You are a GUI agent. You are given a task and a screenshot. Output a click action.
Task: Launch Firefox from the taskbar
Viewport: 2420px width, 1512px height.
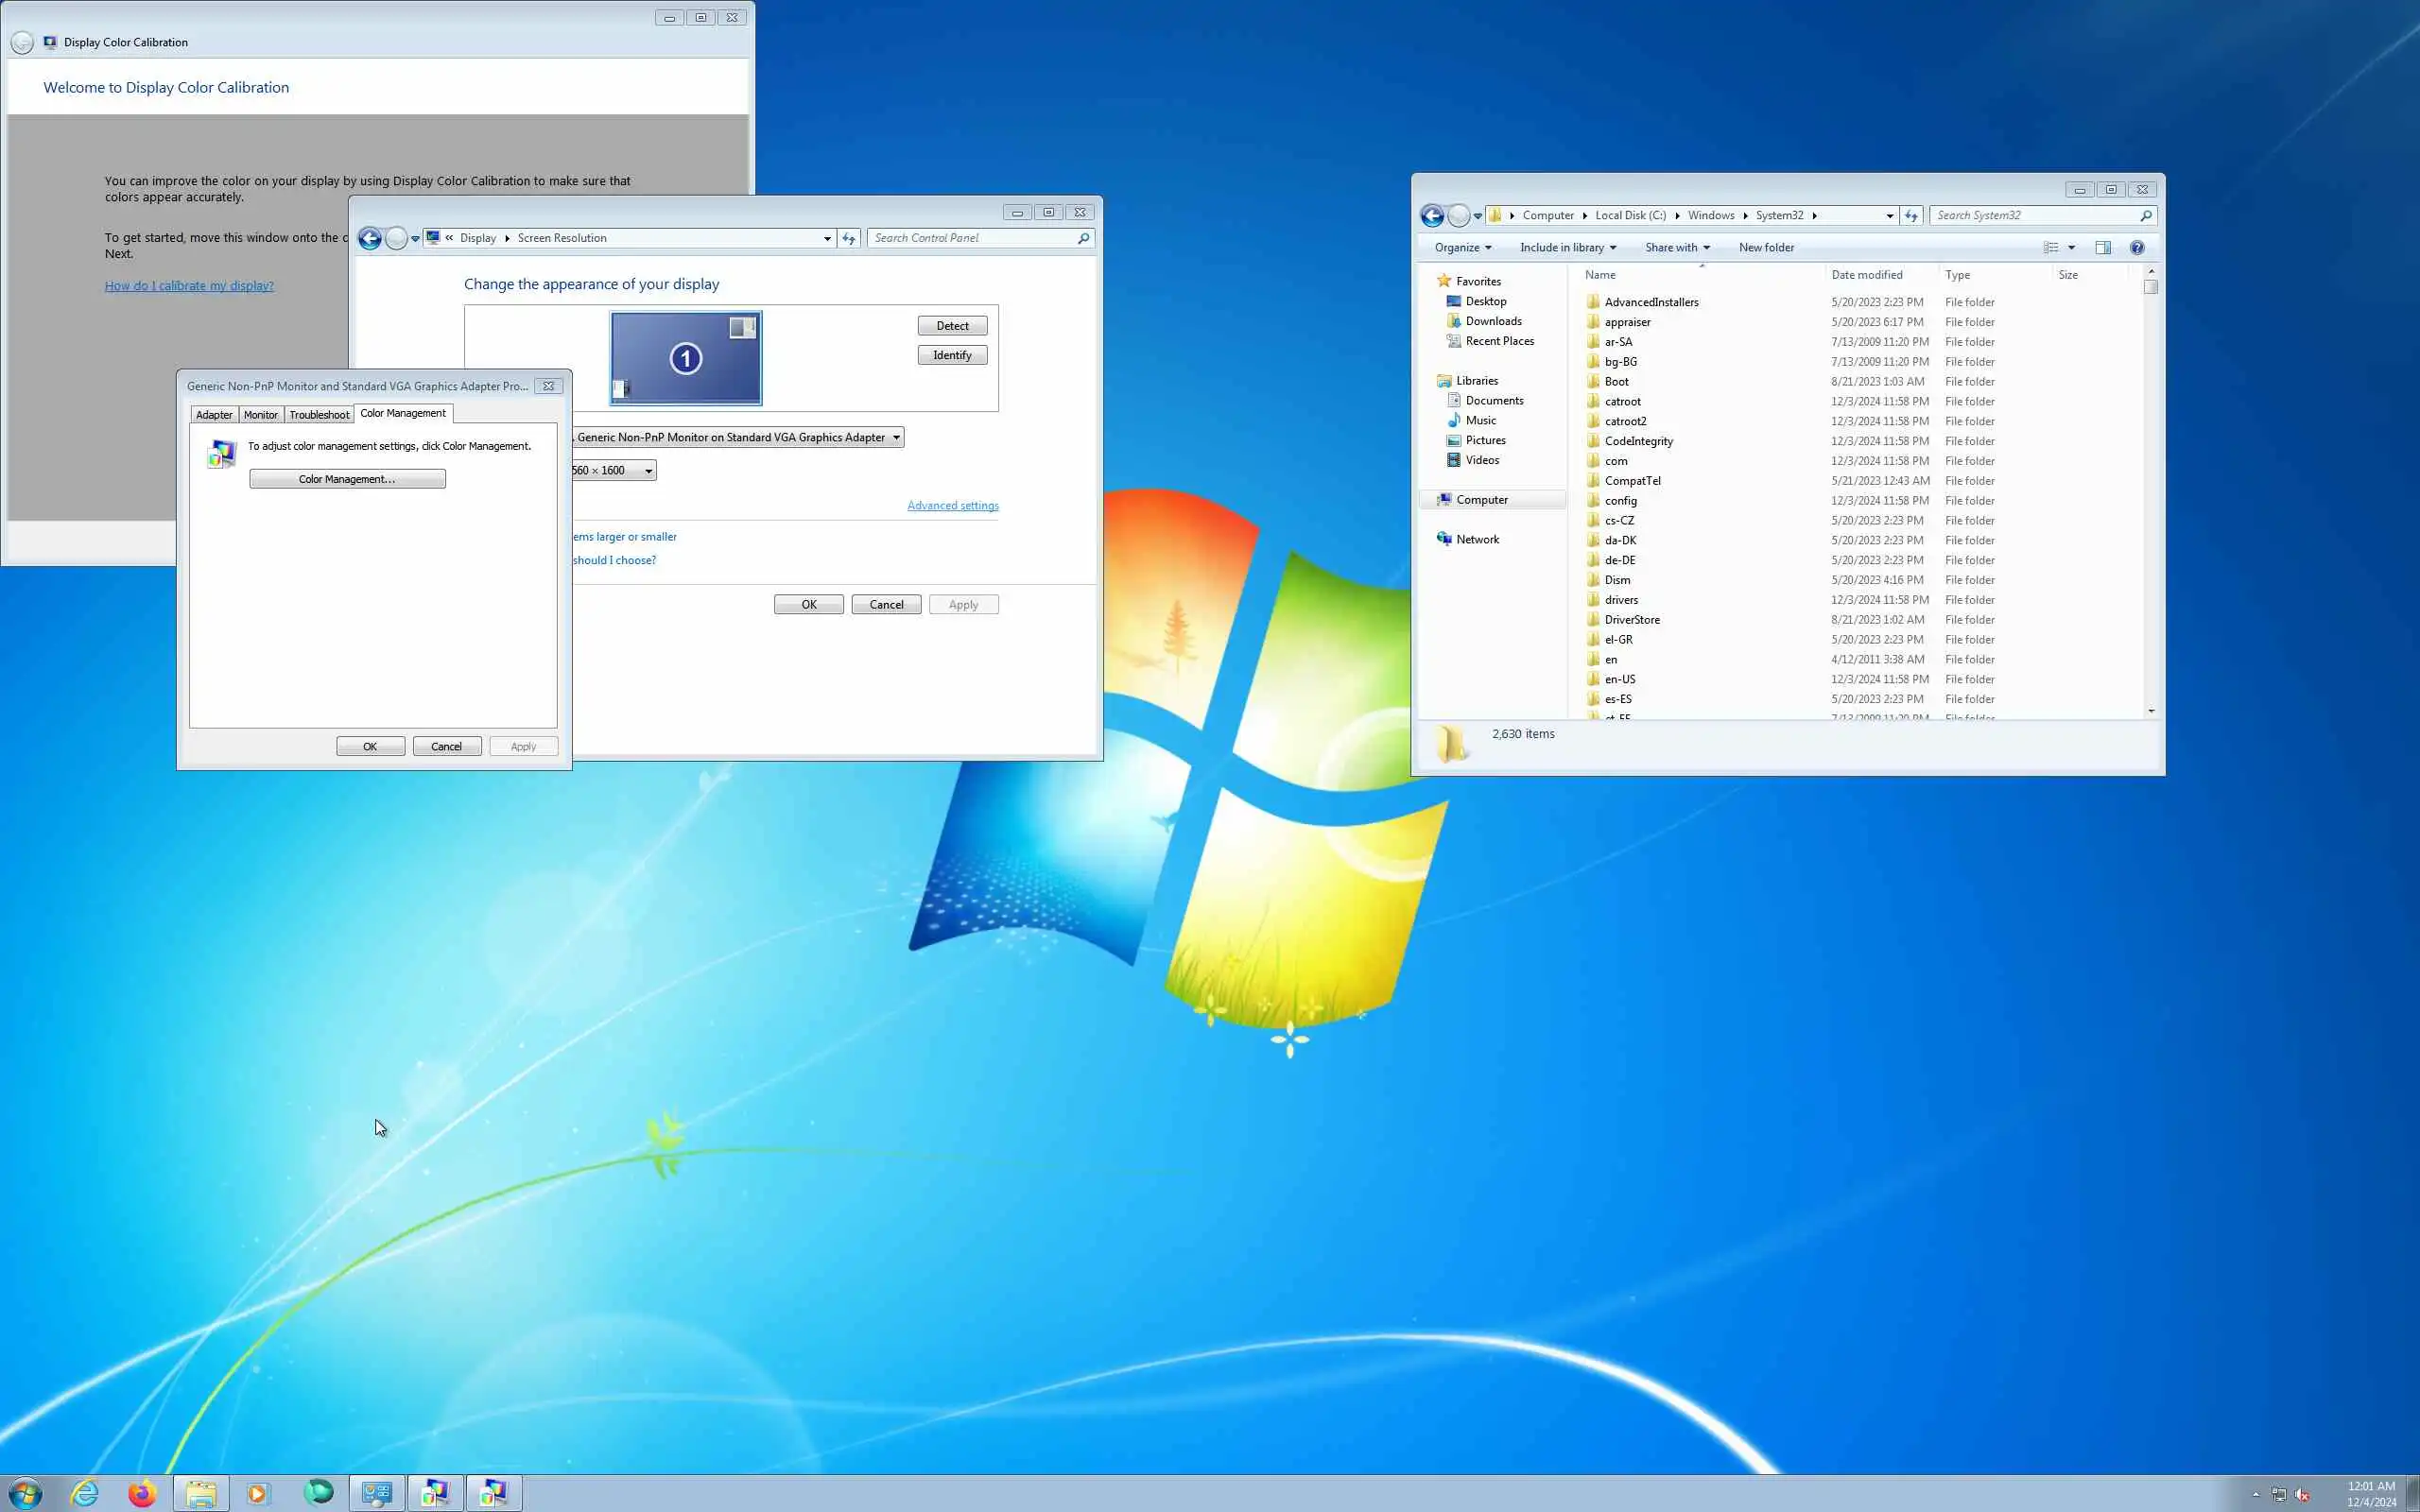pos(142,1493)
